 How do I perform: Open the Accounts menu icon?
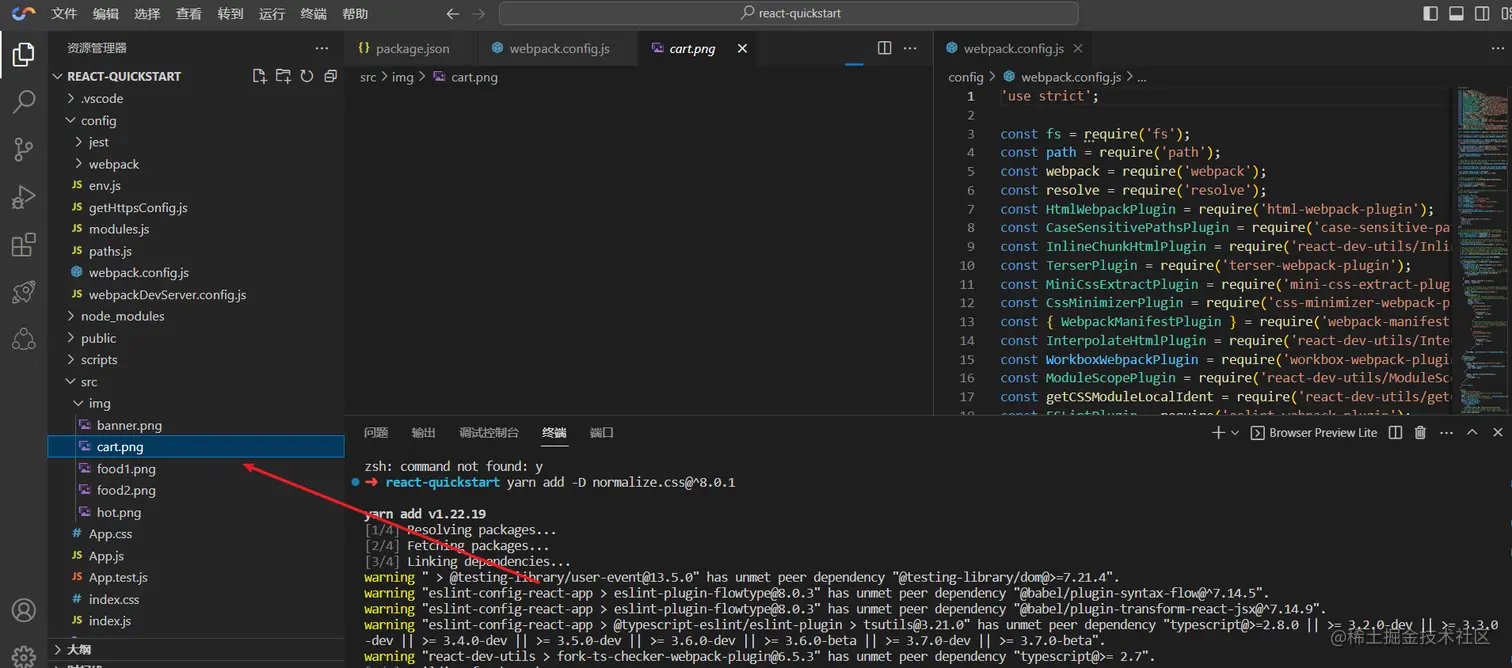tap(24, 610)
